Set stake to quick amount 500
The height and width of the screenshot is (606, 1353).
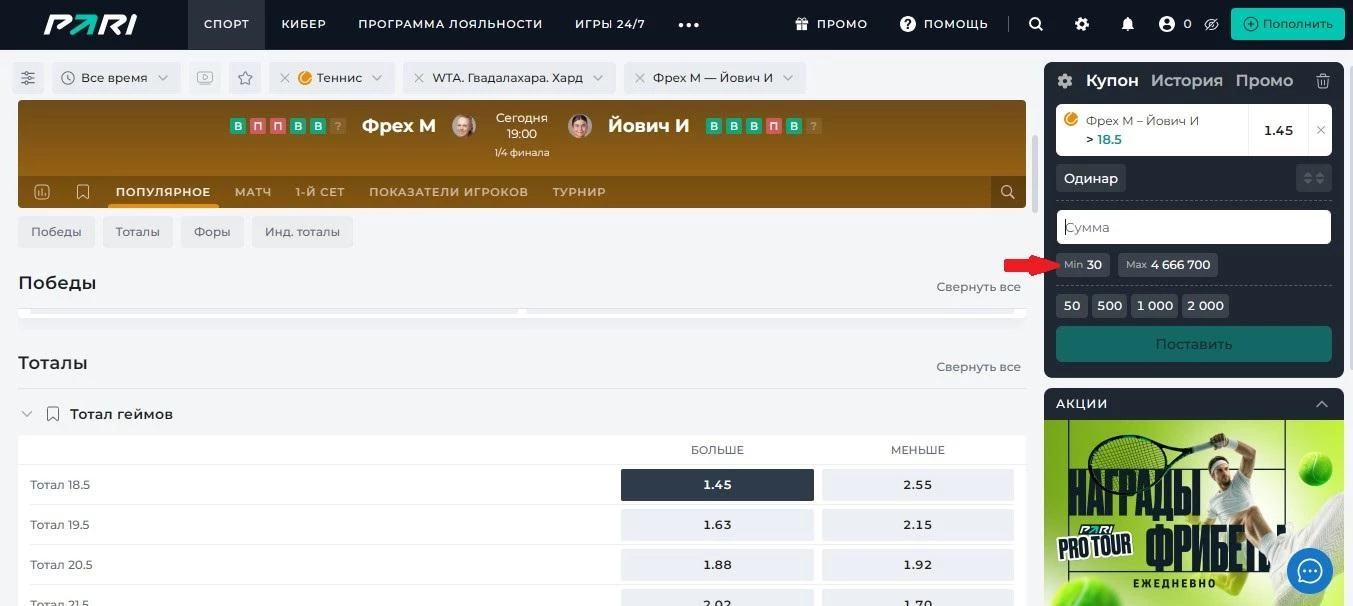[1110, 306]
